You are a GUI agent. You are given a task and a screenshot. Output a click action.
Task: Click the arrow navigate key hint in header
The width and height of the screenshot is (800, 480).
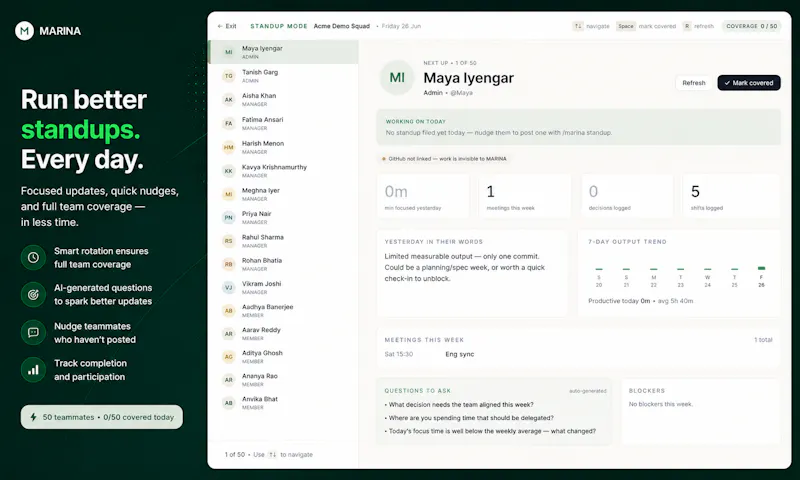tap(578, 26)
